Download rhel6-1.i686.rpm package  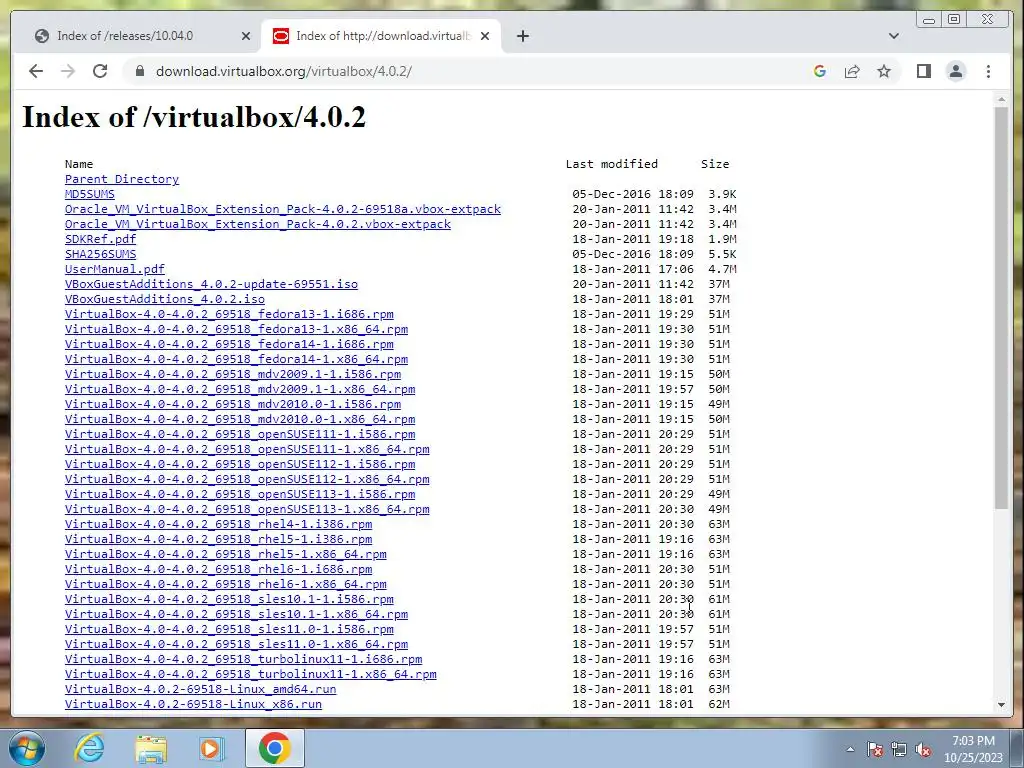(x=218, y=569)
